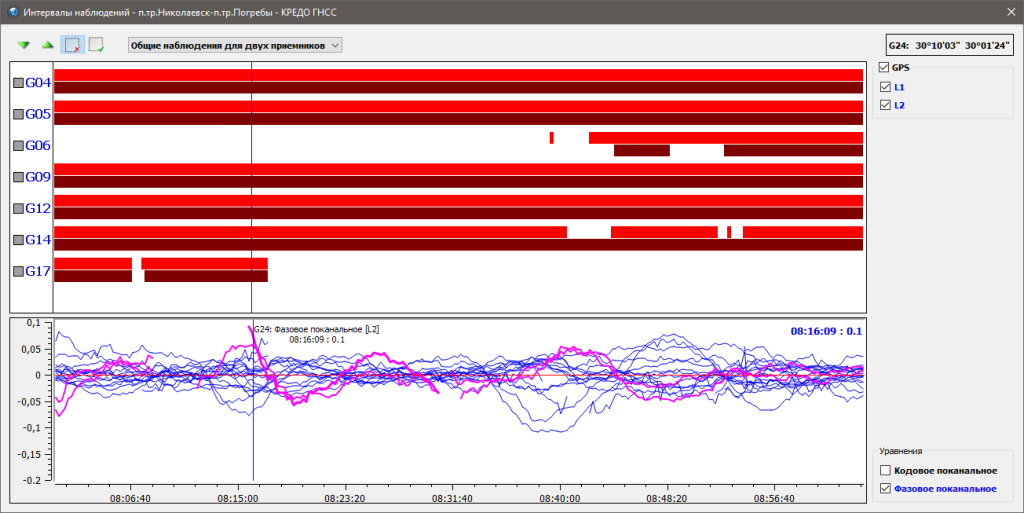Click the G06 short red L1 interval segment

[552, 138]
